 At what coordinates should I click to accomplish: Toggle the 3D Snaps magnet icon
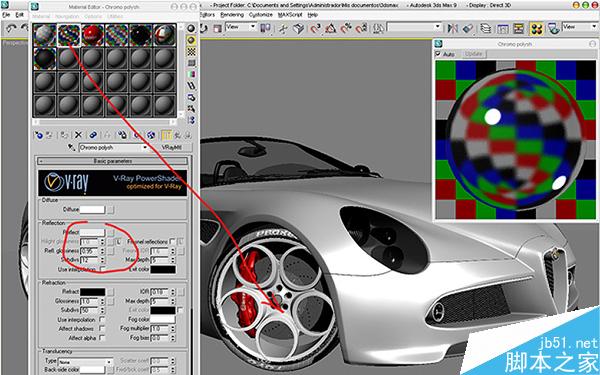(x=315, y=28)
